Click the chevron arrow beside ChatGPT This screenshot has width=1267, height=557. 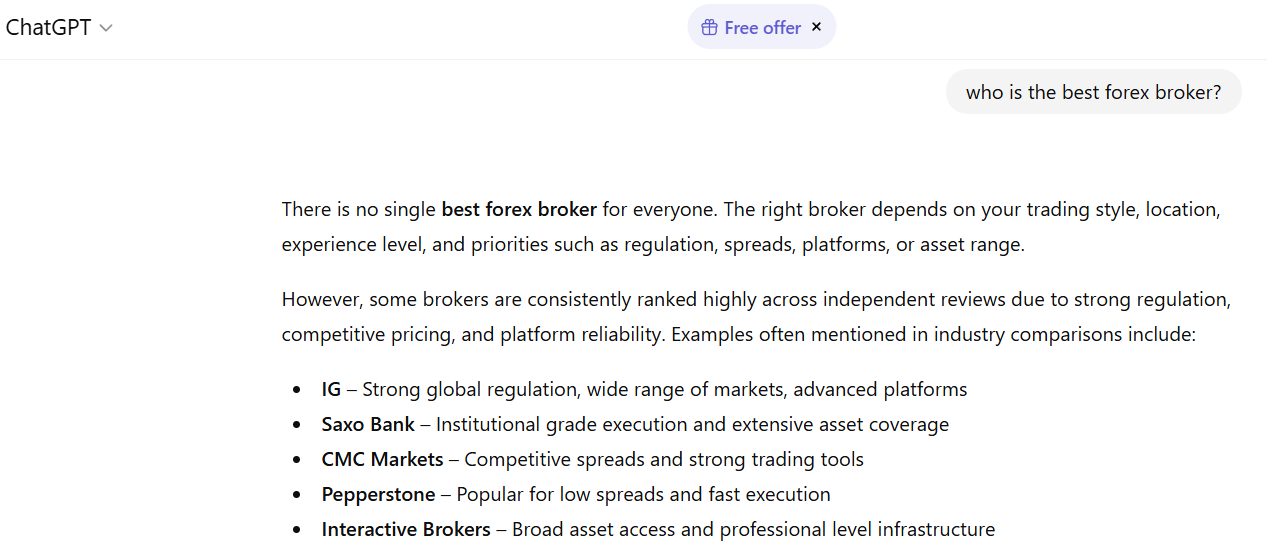click(106, 28)
